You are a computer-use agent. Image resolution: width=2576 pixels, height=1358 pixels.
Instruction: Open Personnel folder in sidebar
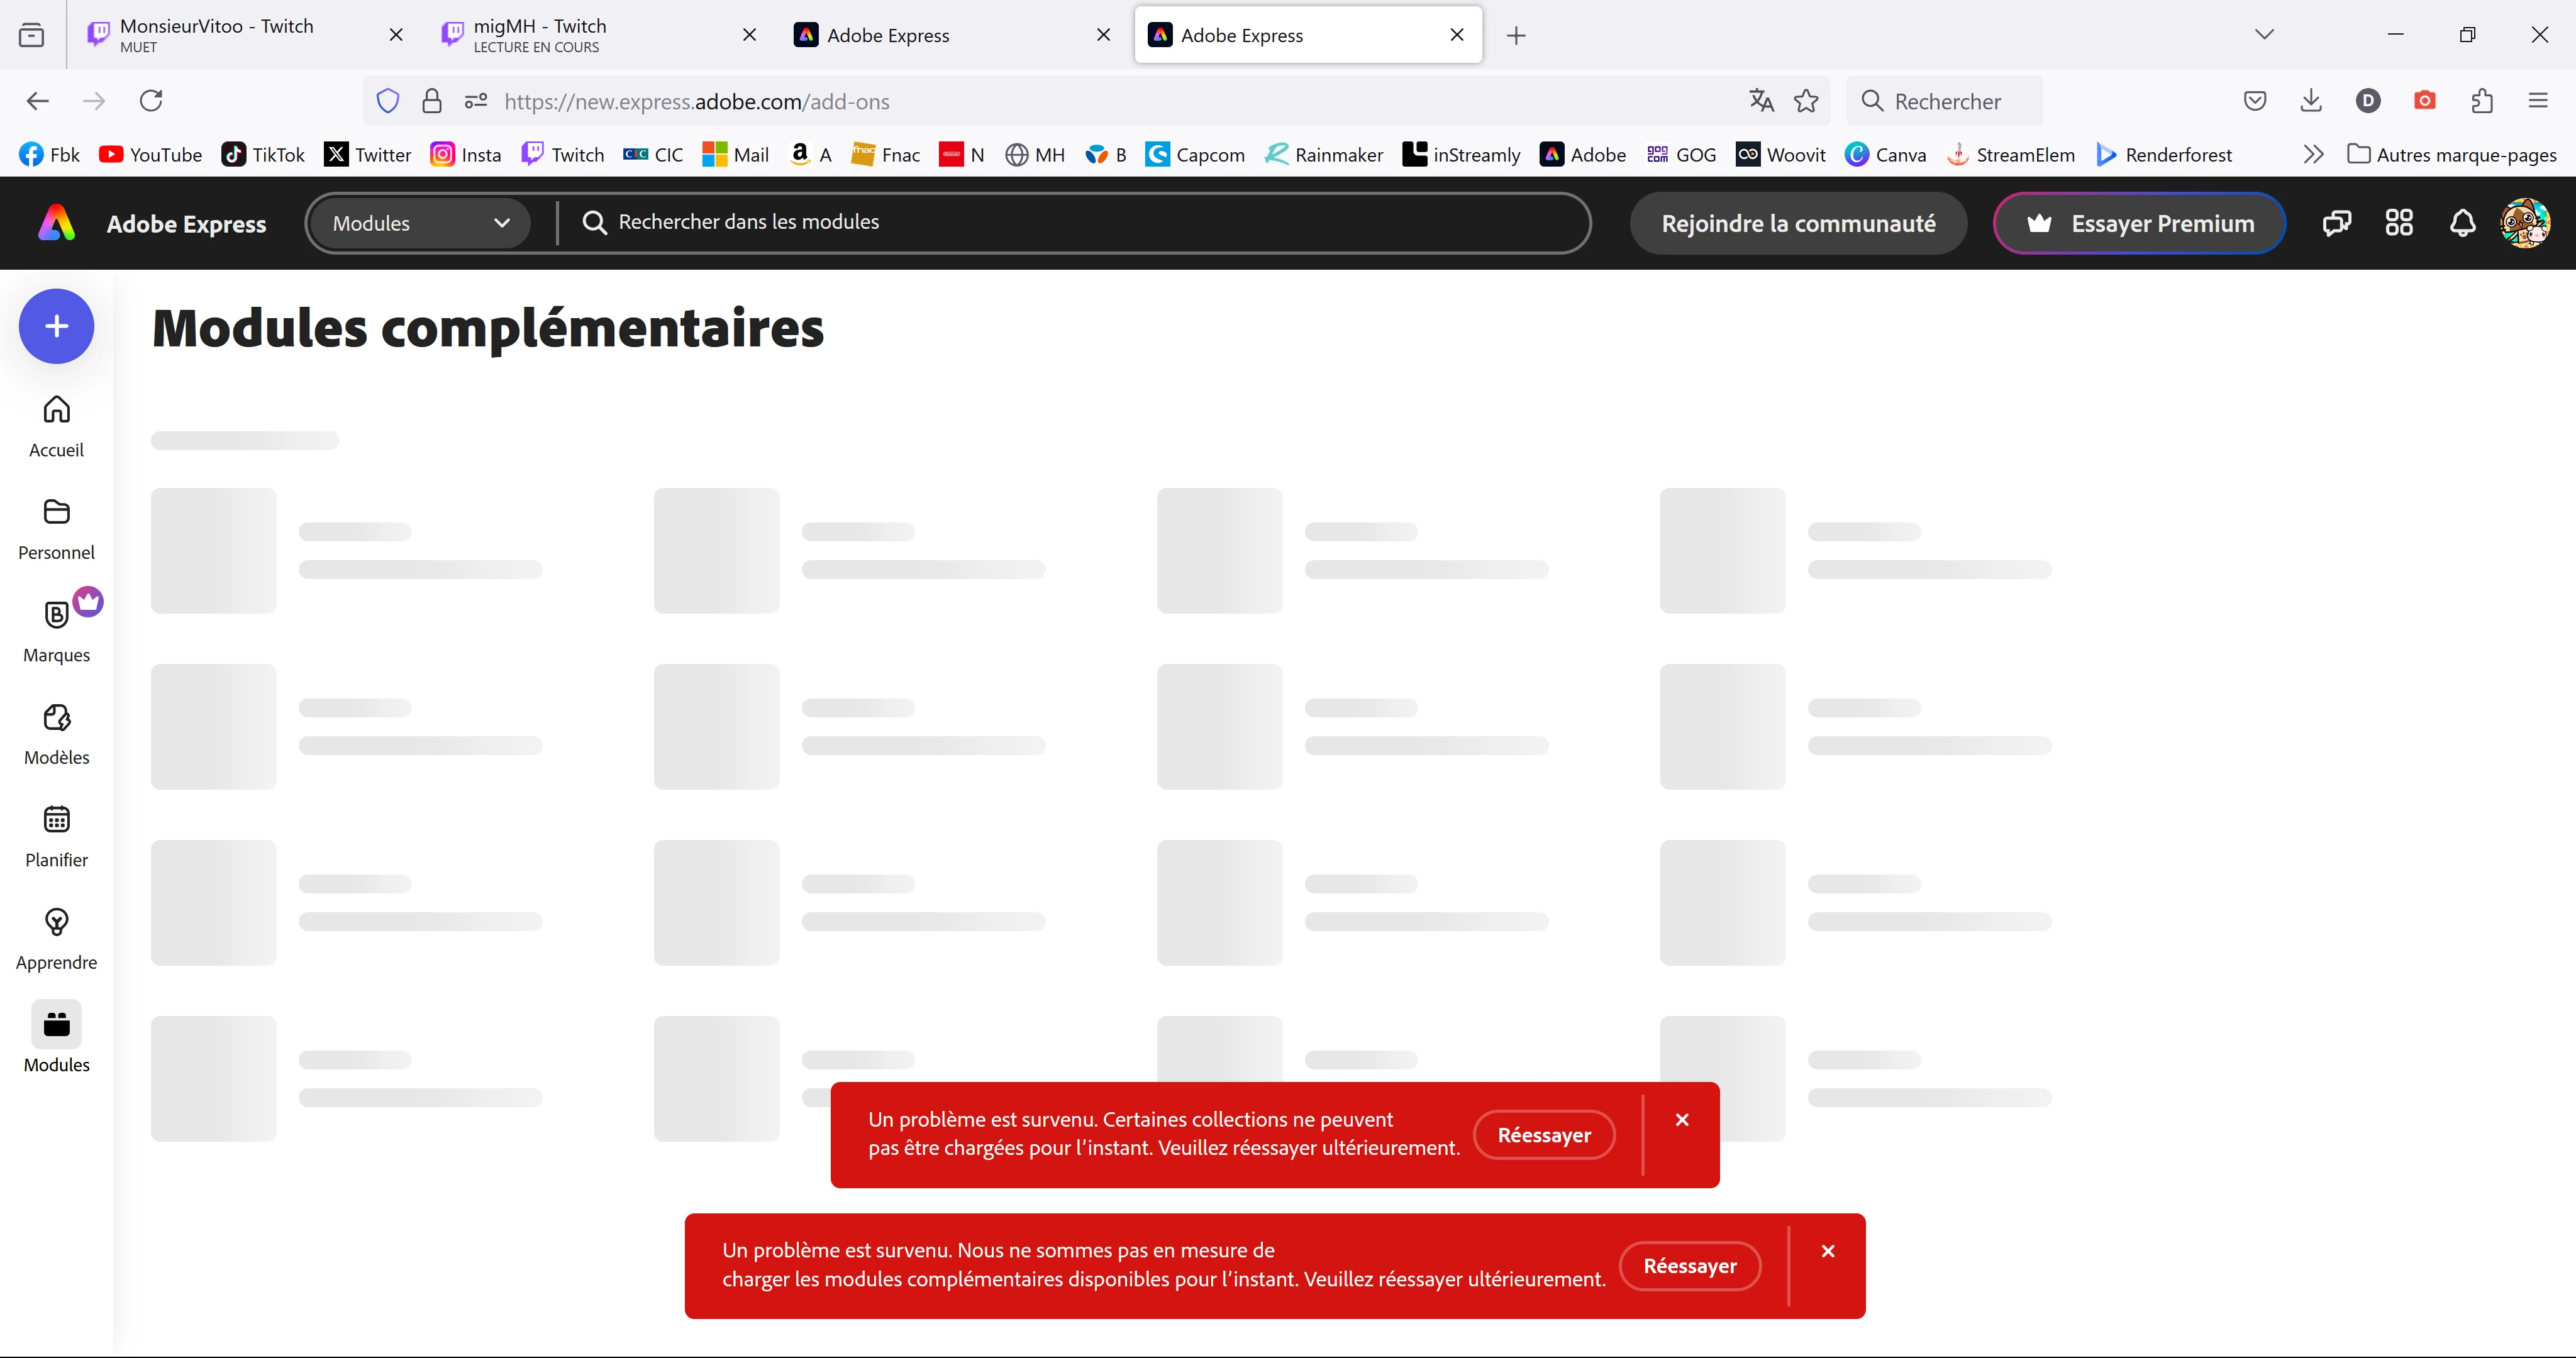[56, 528]
